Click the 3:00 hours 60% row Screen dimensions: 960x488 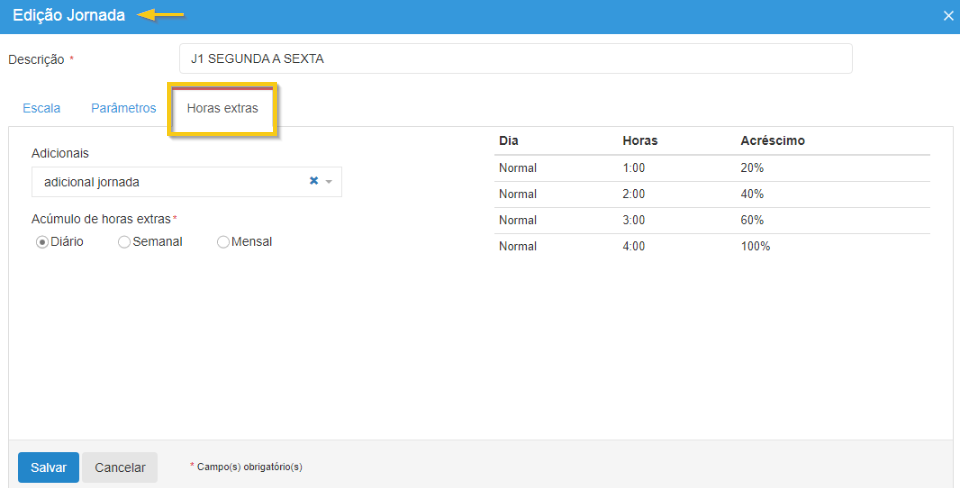[711, 220]
